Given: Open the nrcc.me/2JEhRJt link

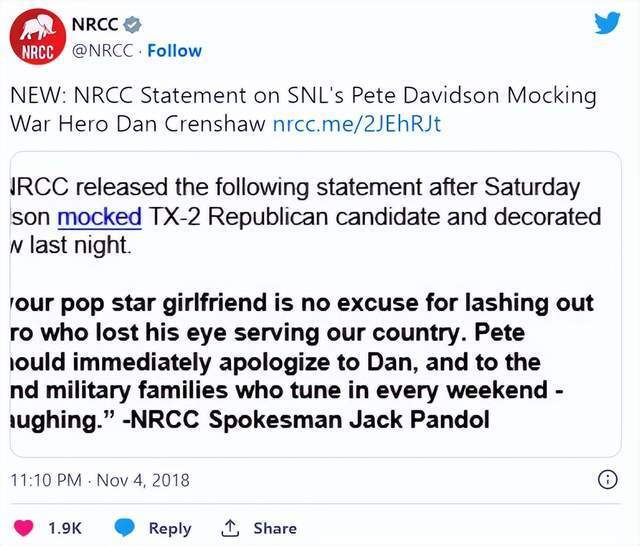Looking at the screenshot, I should click(356, 124).
